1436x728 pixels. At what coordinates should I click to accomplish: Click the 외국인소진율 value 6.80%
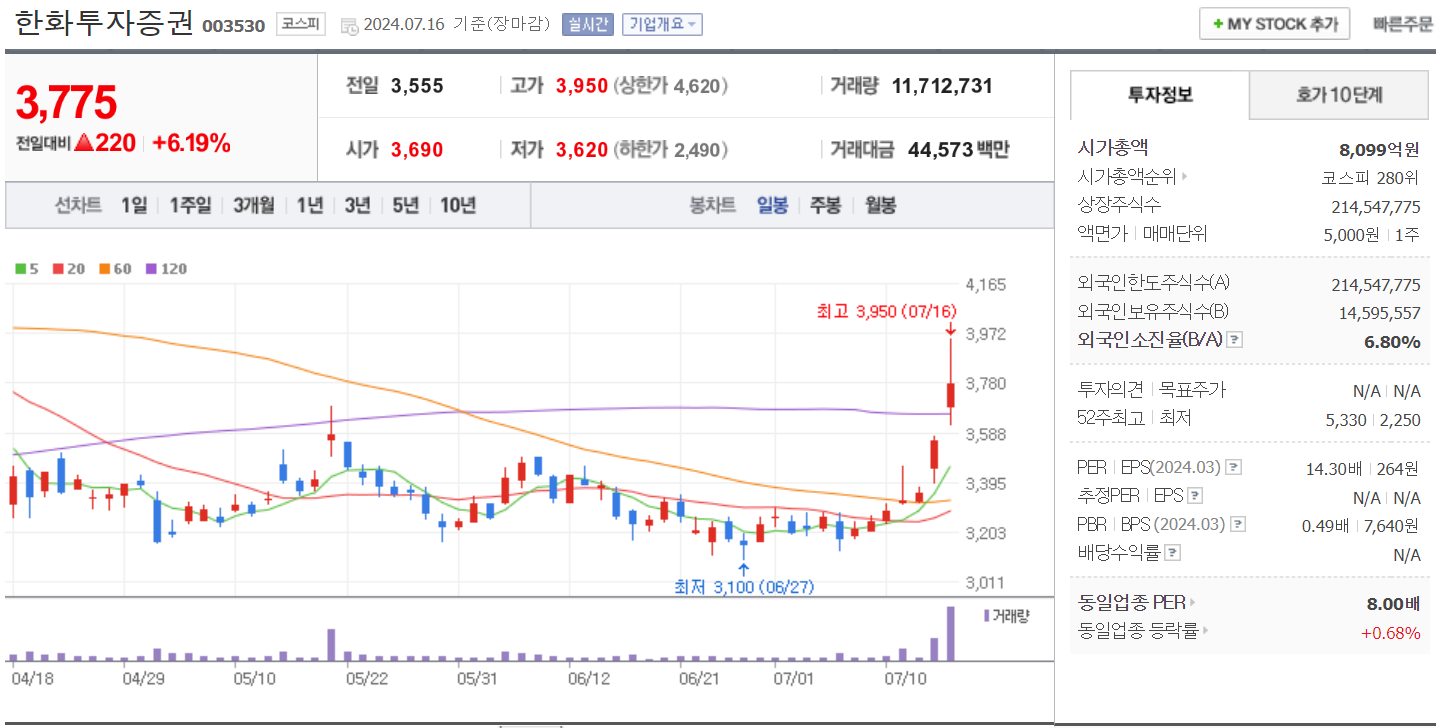tap(1392, 341)
